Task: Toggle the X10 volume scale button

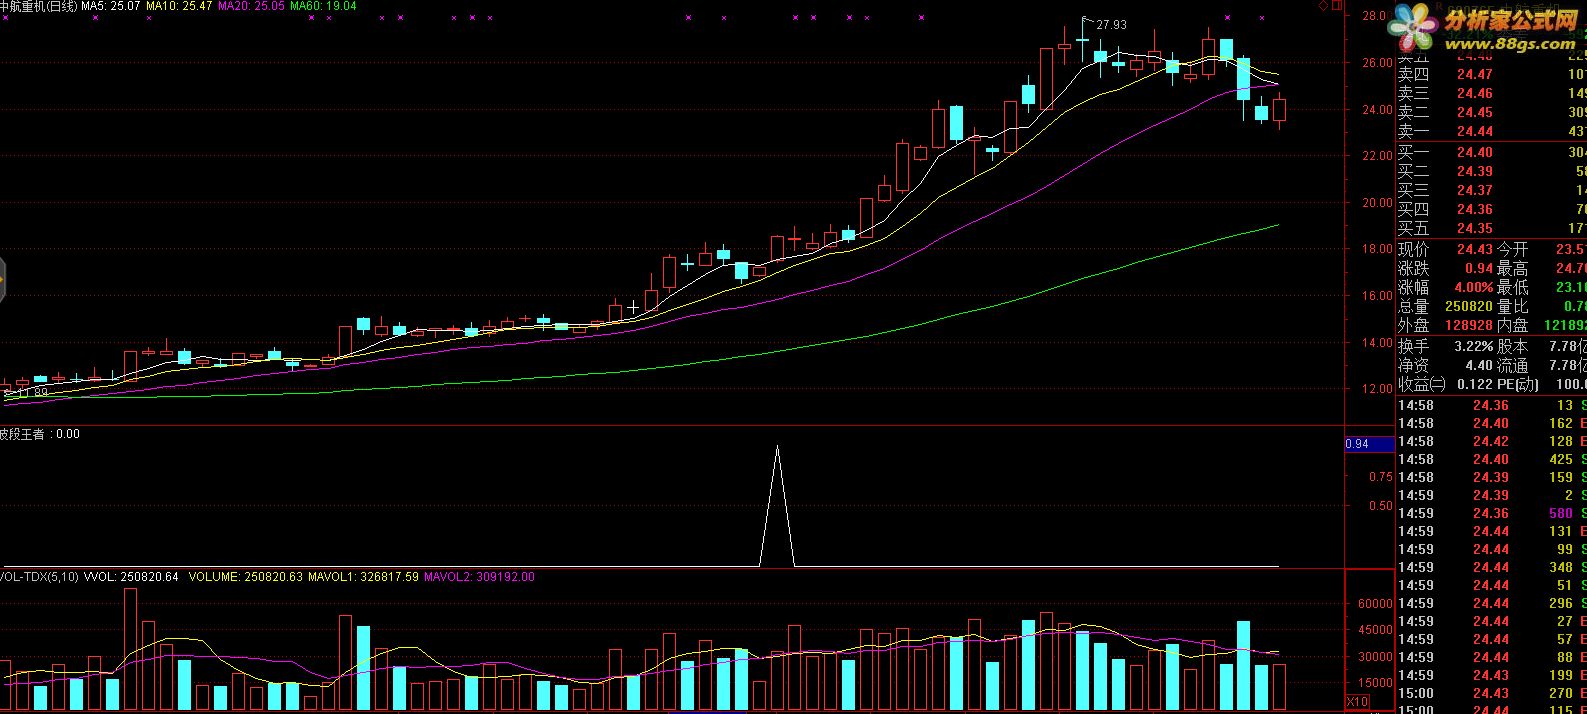Action: coord(1357,702)
